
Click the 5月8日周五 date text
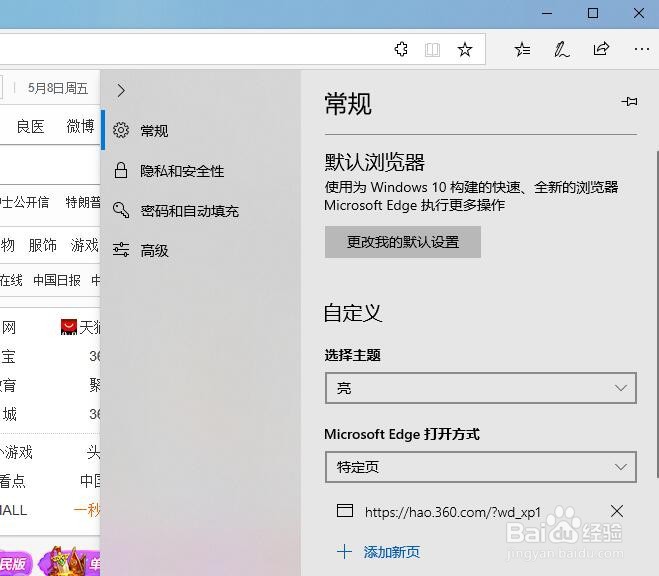58,88
